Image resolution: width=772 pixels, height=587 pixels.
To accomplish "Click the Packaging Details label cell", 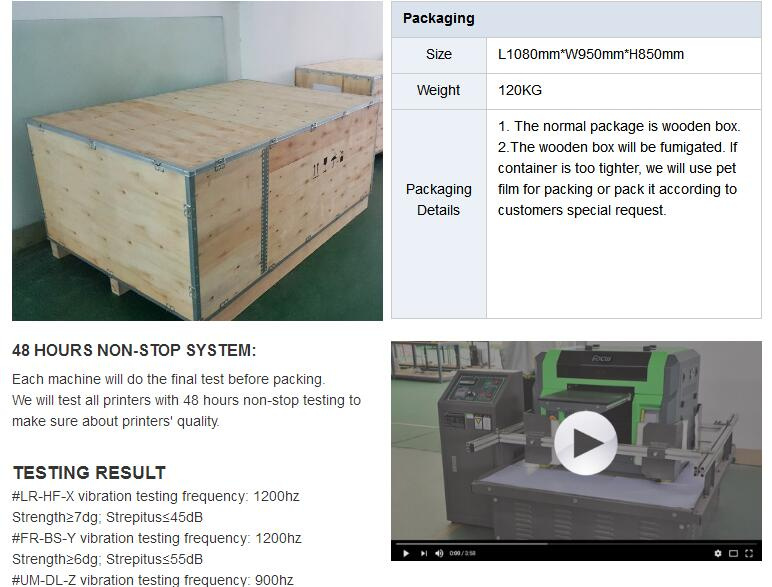I will [x=439, y=214].
